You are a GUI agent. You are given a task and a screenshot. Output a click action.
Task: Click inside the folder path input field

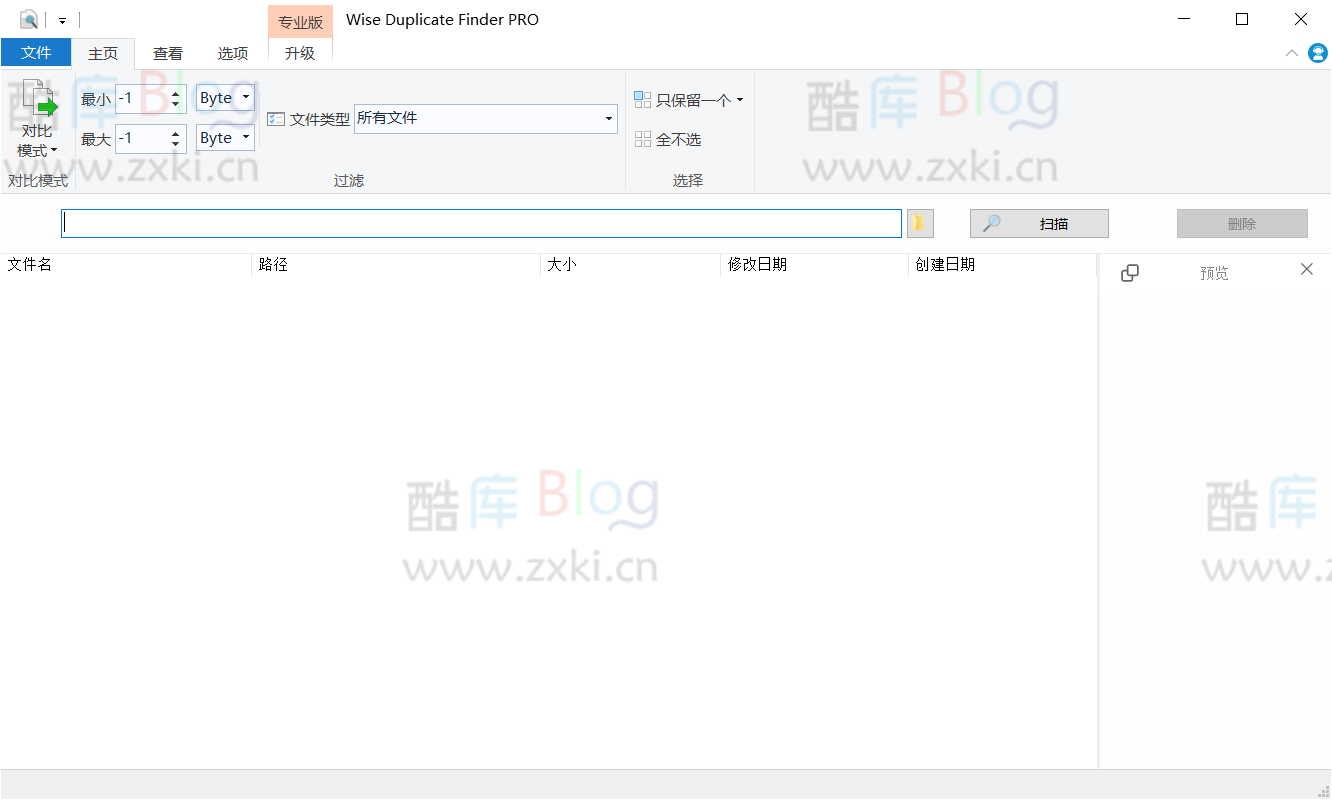click(x=480, y=222)
